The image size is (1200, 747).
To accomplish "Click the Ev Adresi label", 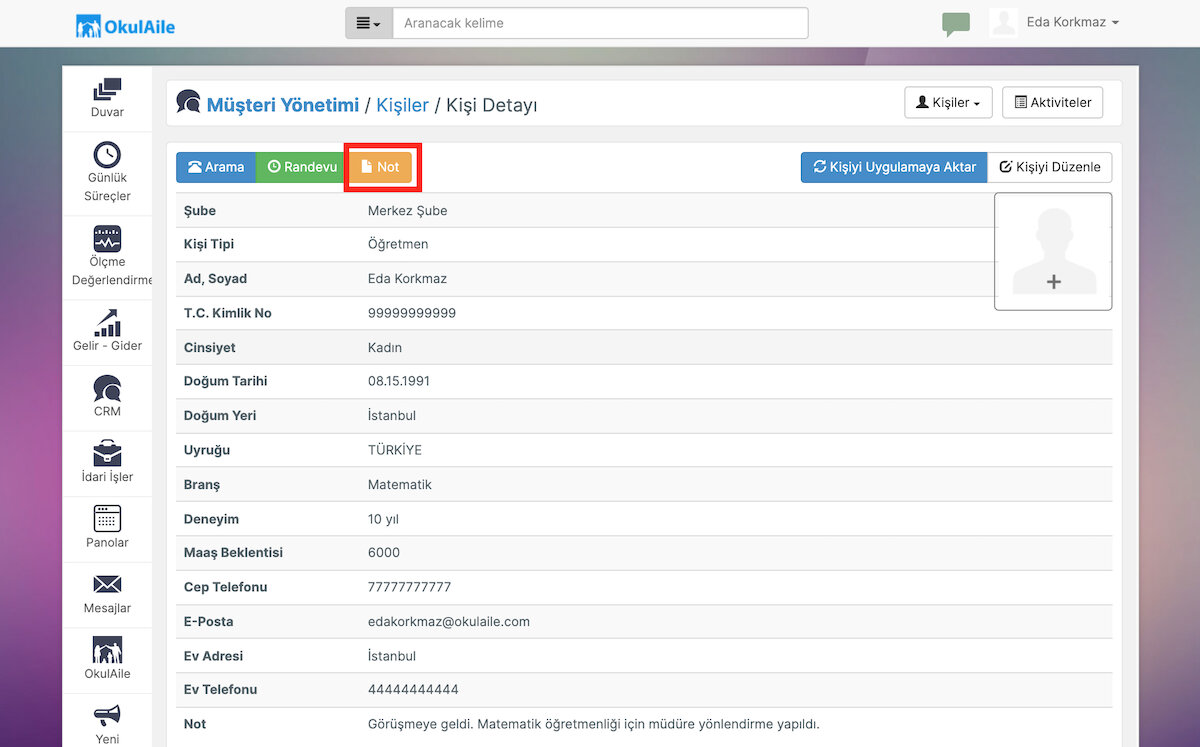I will click(x=213, y=656).
